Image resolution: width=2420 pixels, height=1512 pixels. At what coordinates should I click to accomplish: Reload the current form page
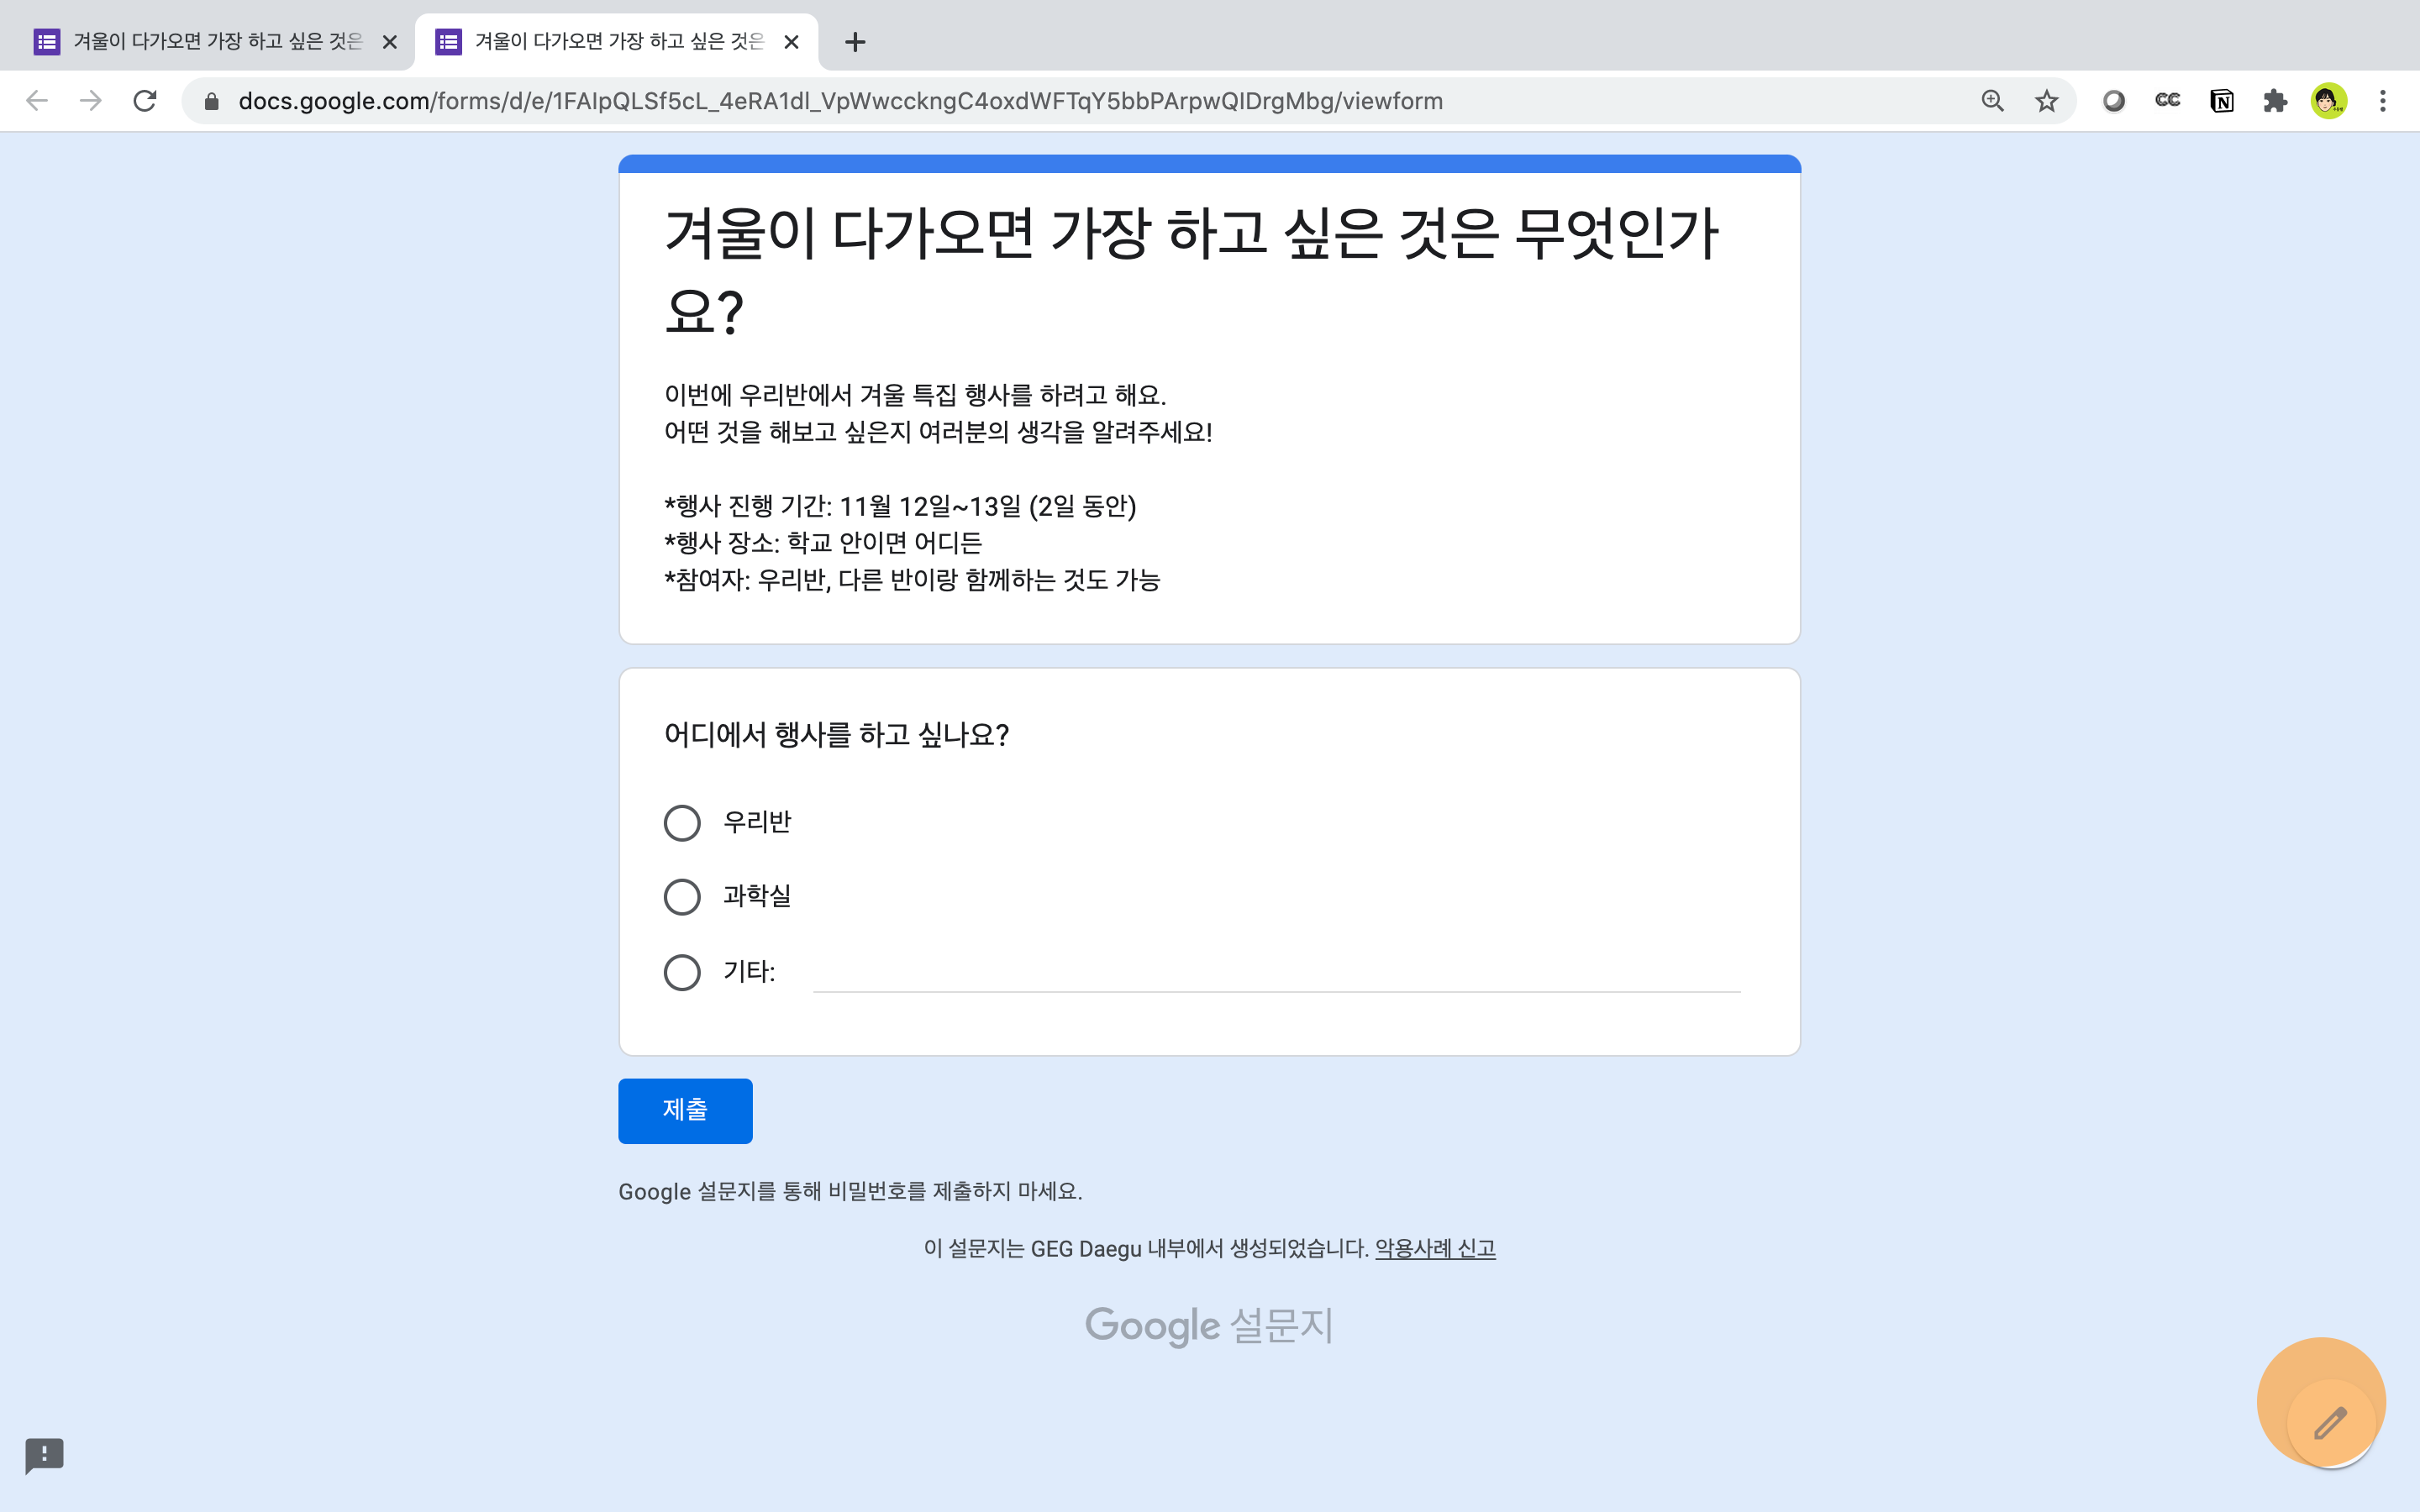coord(145,101)
